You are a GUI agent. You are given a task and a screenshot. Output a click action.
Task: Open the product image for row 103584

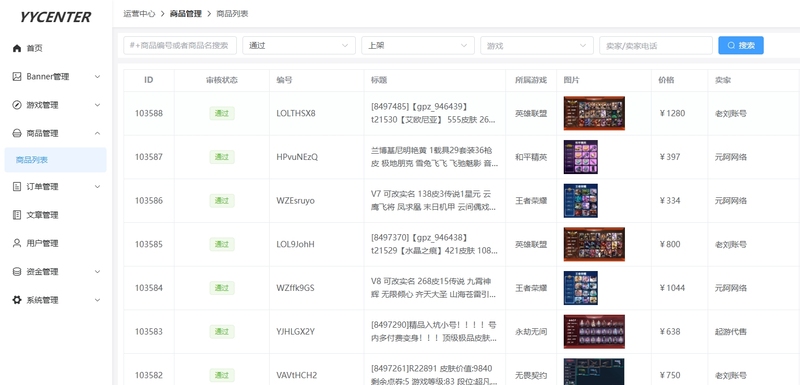[x=581, y=288]
